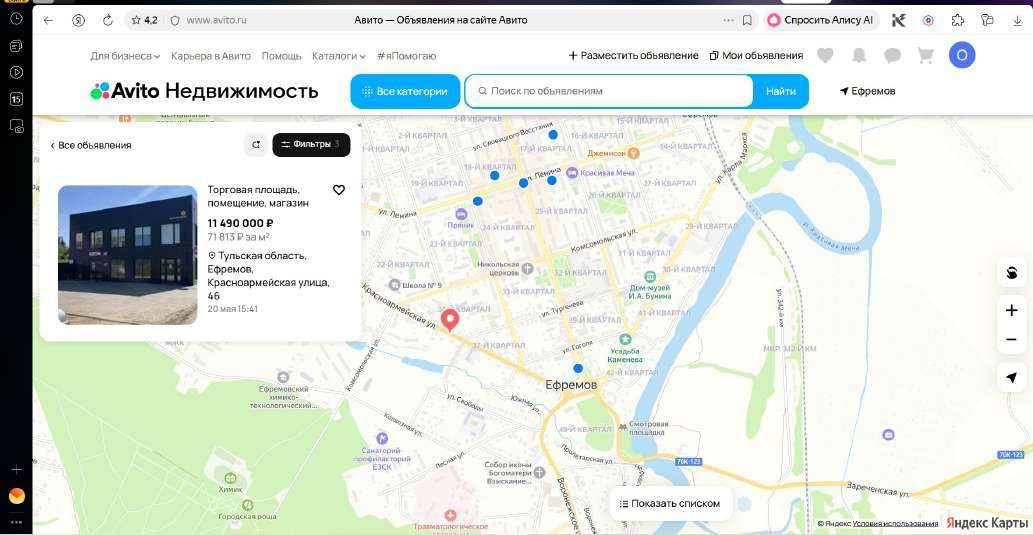Open Мои объявления
The image size is (1033, 535).
pos(756,56)
